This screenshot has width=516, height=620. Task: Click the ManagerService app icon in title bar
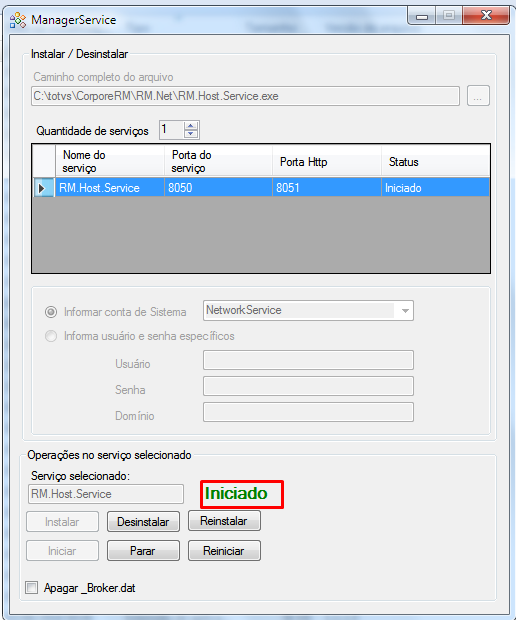pyautogui.click(x=18, y=20)
